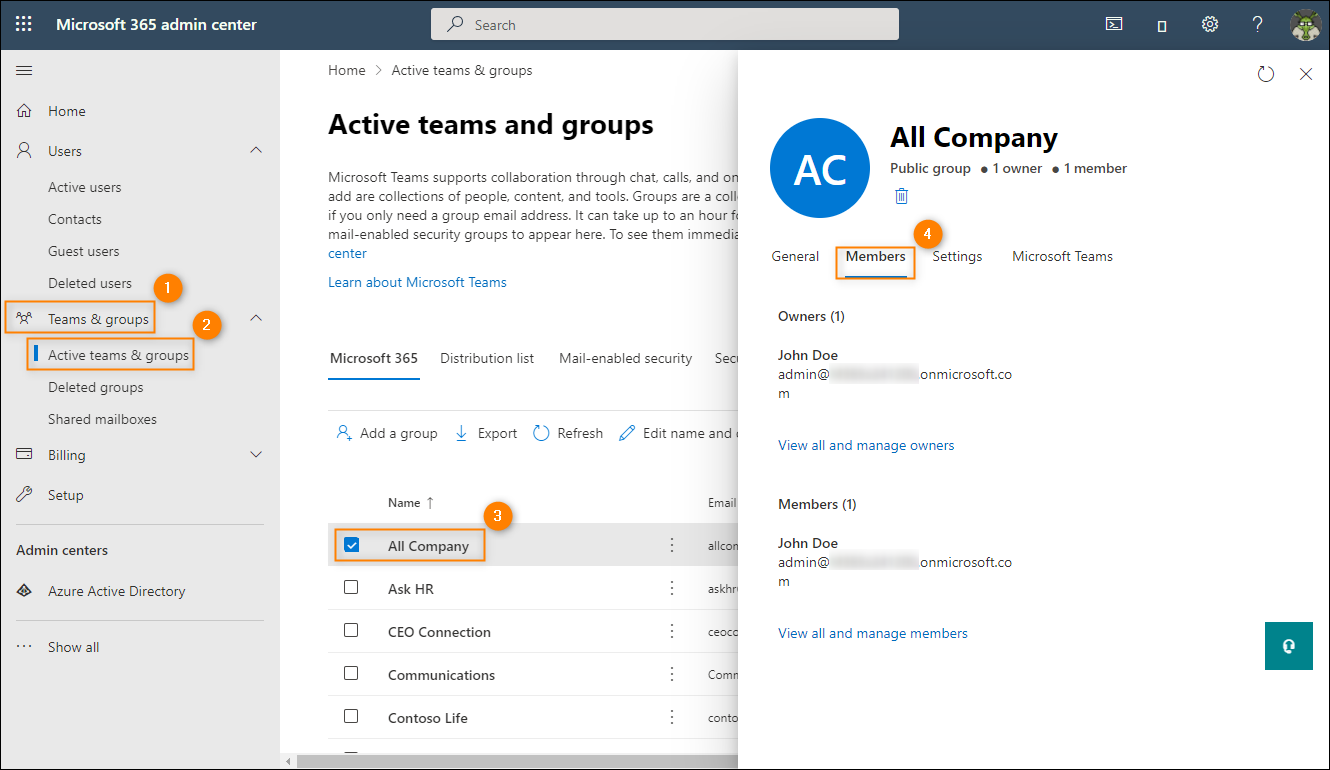Open the account profile avatar
Screen dimensions: 1330x770
(1306, 25)
